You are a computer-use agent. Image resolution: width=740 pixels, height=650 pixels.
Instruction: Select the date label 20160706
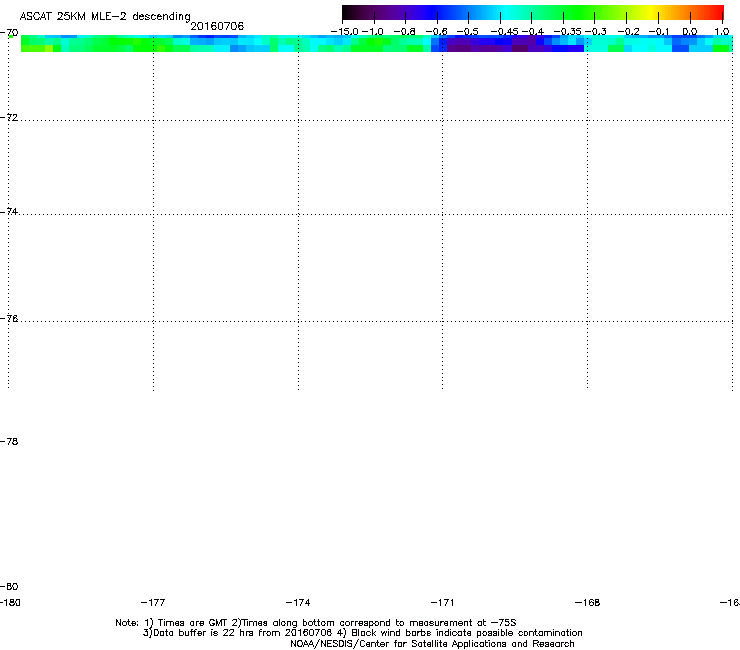coord(217,26)
